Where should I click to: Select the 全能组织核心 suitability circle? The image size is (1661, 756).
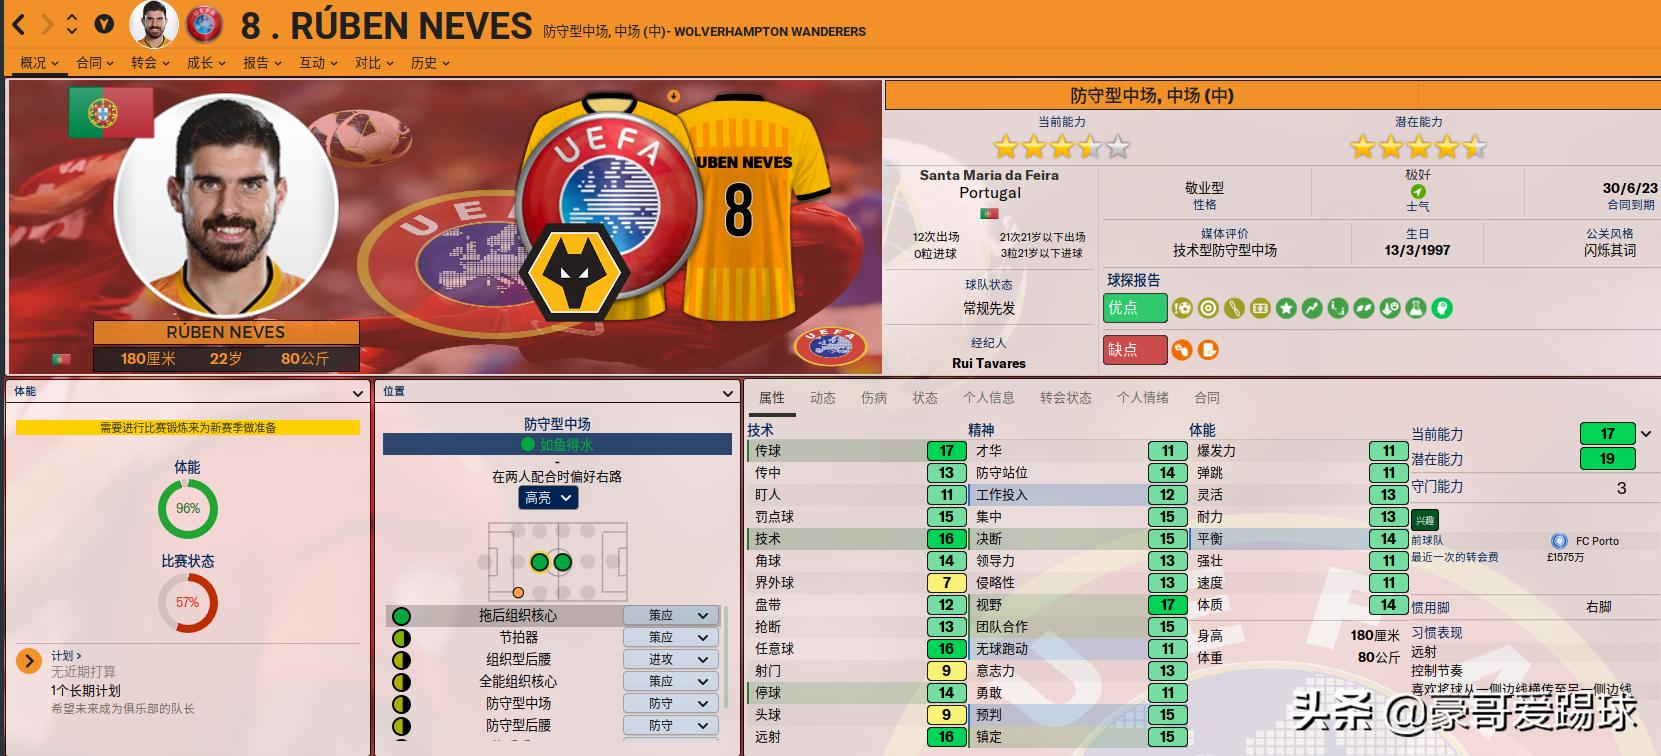401,682
